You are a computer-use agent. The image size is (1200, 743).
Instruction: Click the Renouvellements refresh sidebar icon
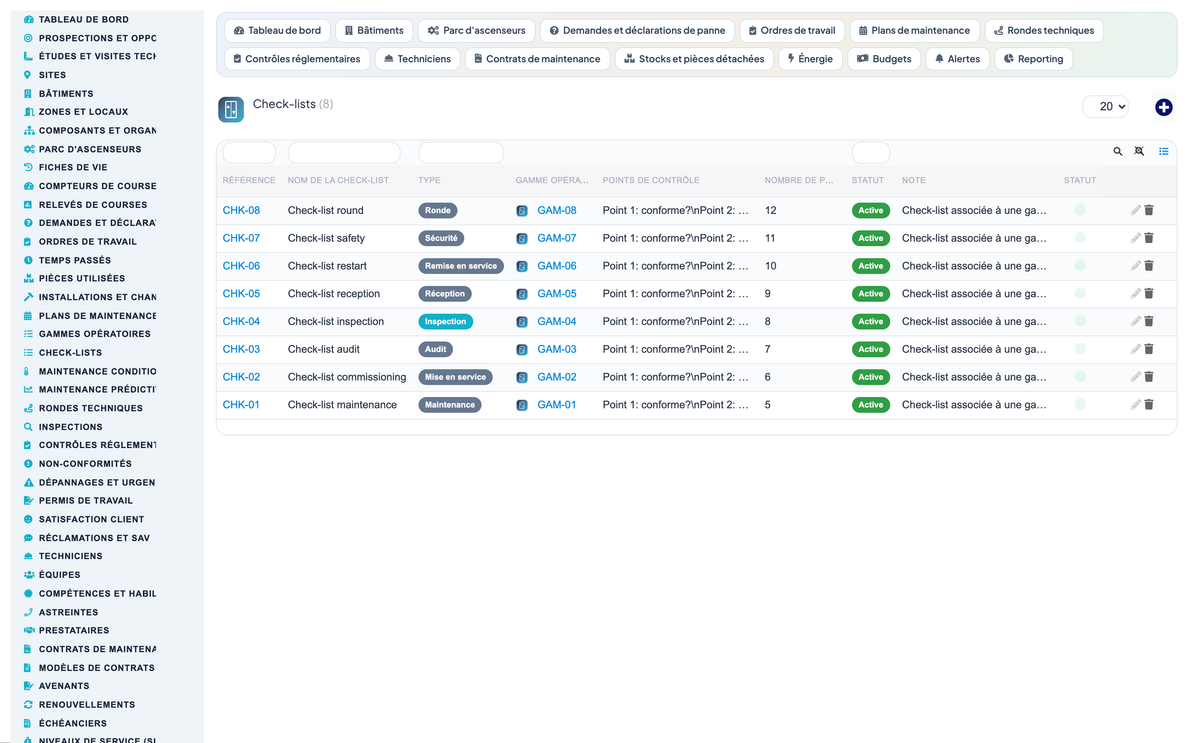(28, 704)
